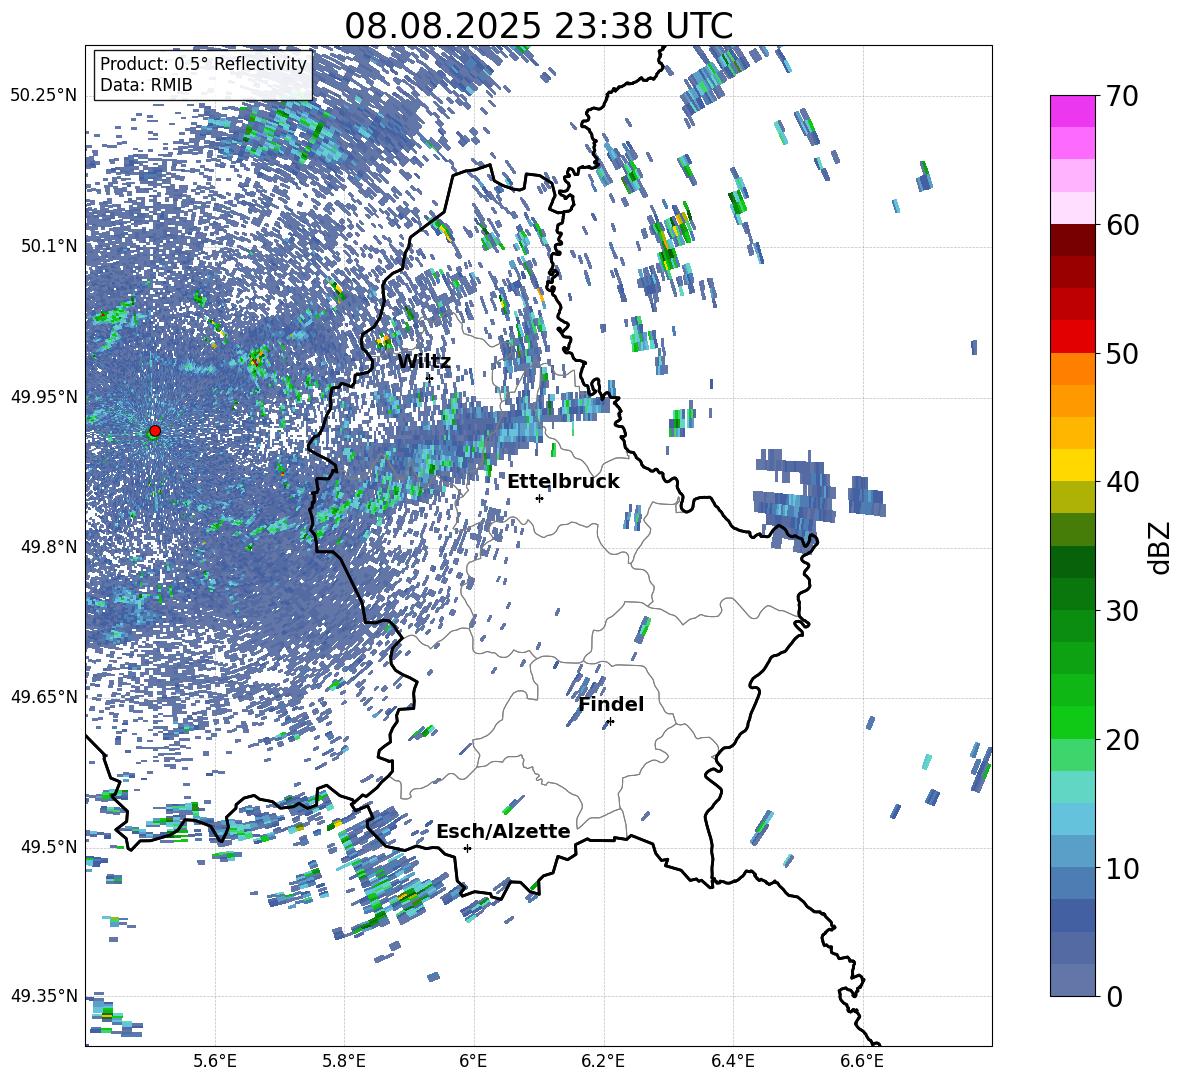The width and height of the screenshot is (1184, 1081).
Task: Click the colorbar tick label 30
Action: pyautogui.click(x=1121, y=611)
